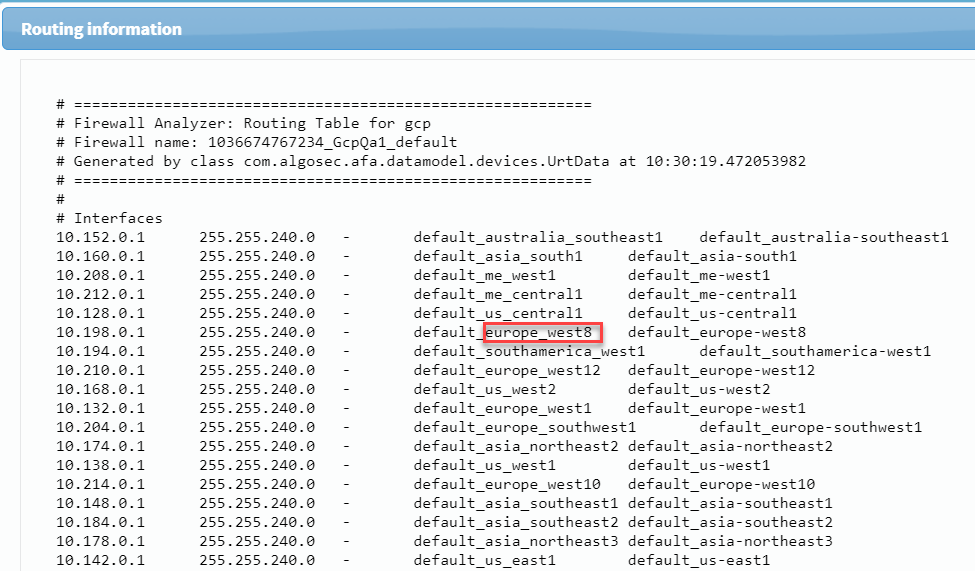Screen dimensions: 975x571
Task: Click the default_australia_southeast1 interface name
Action: coord(538,237)
